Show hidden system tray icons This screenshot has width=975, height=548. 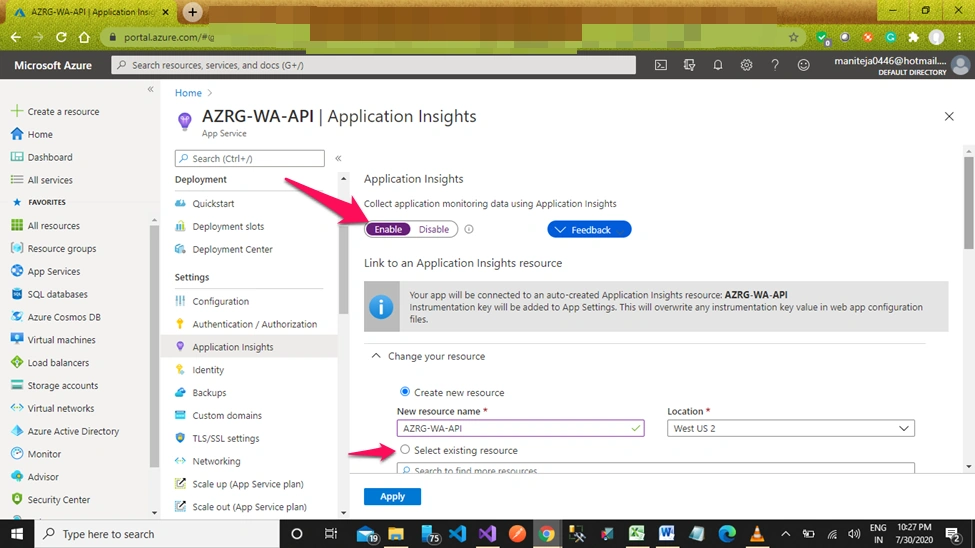[x=785, y=534]
